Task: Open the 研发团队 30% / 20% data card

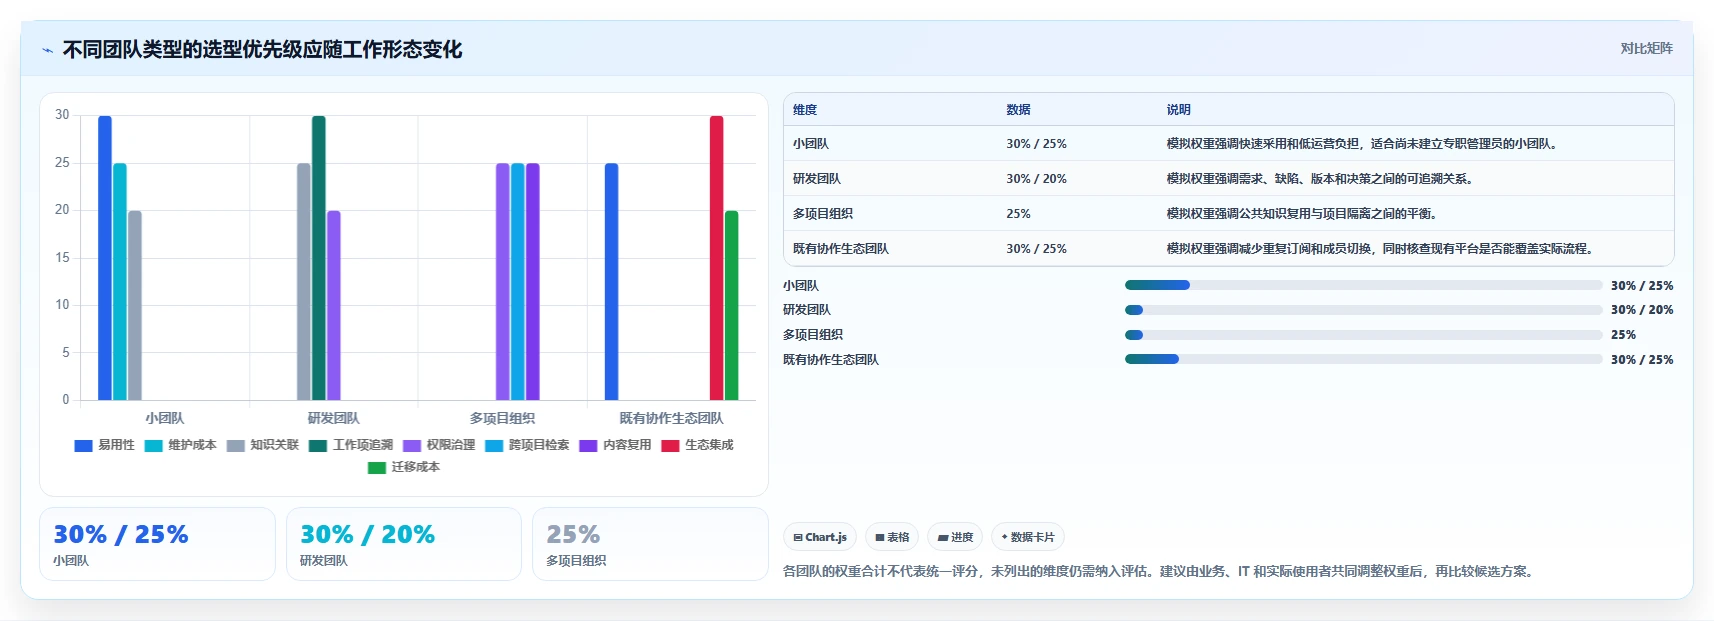Action: tap(403, 544)
